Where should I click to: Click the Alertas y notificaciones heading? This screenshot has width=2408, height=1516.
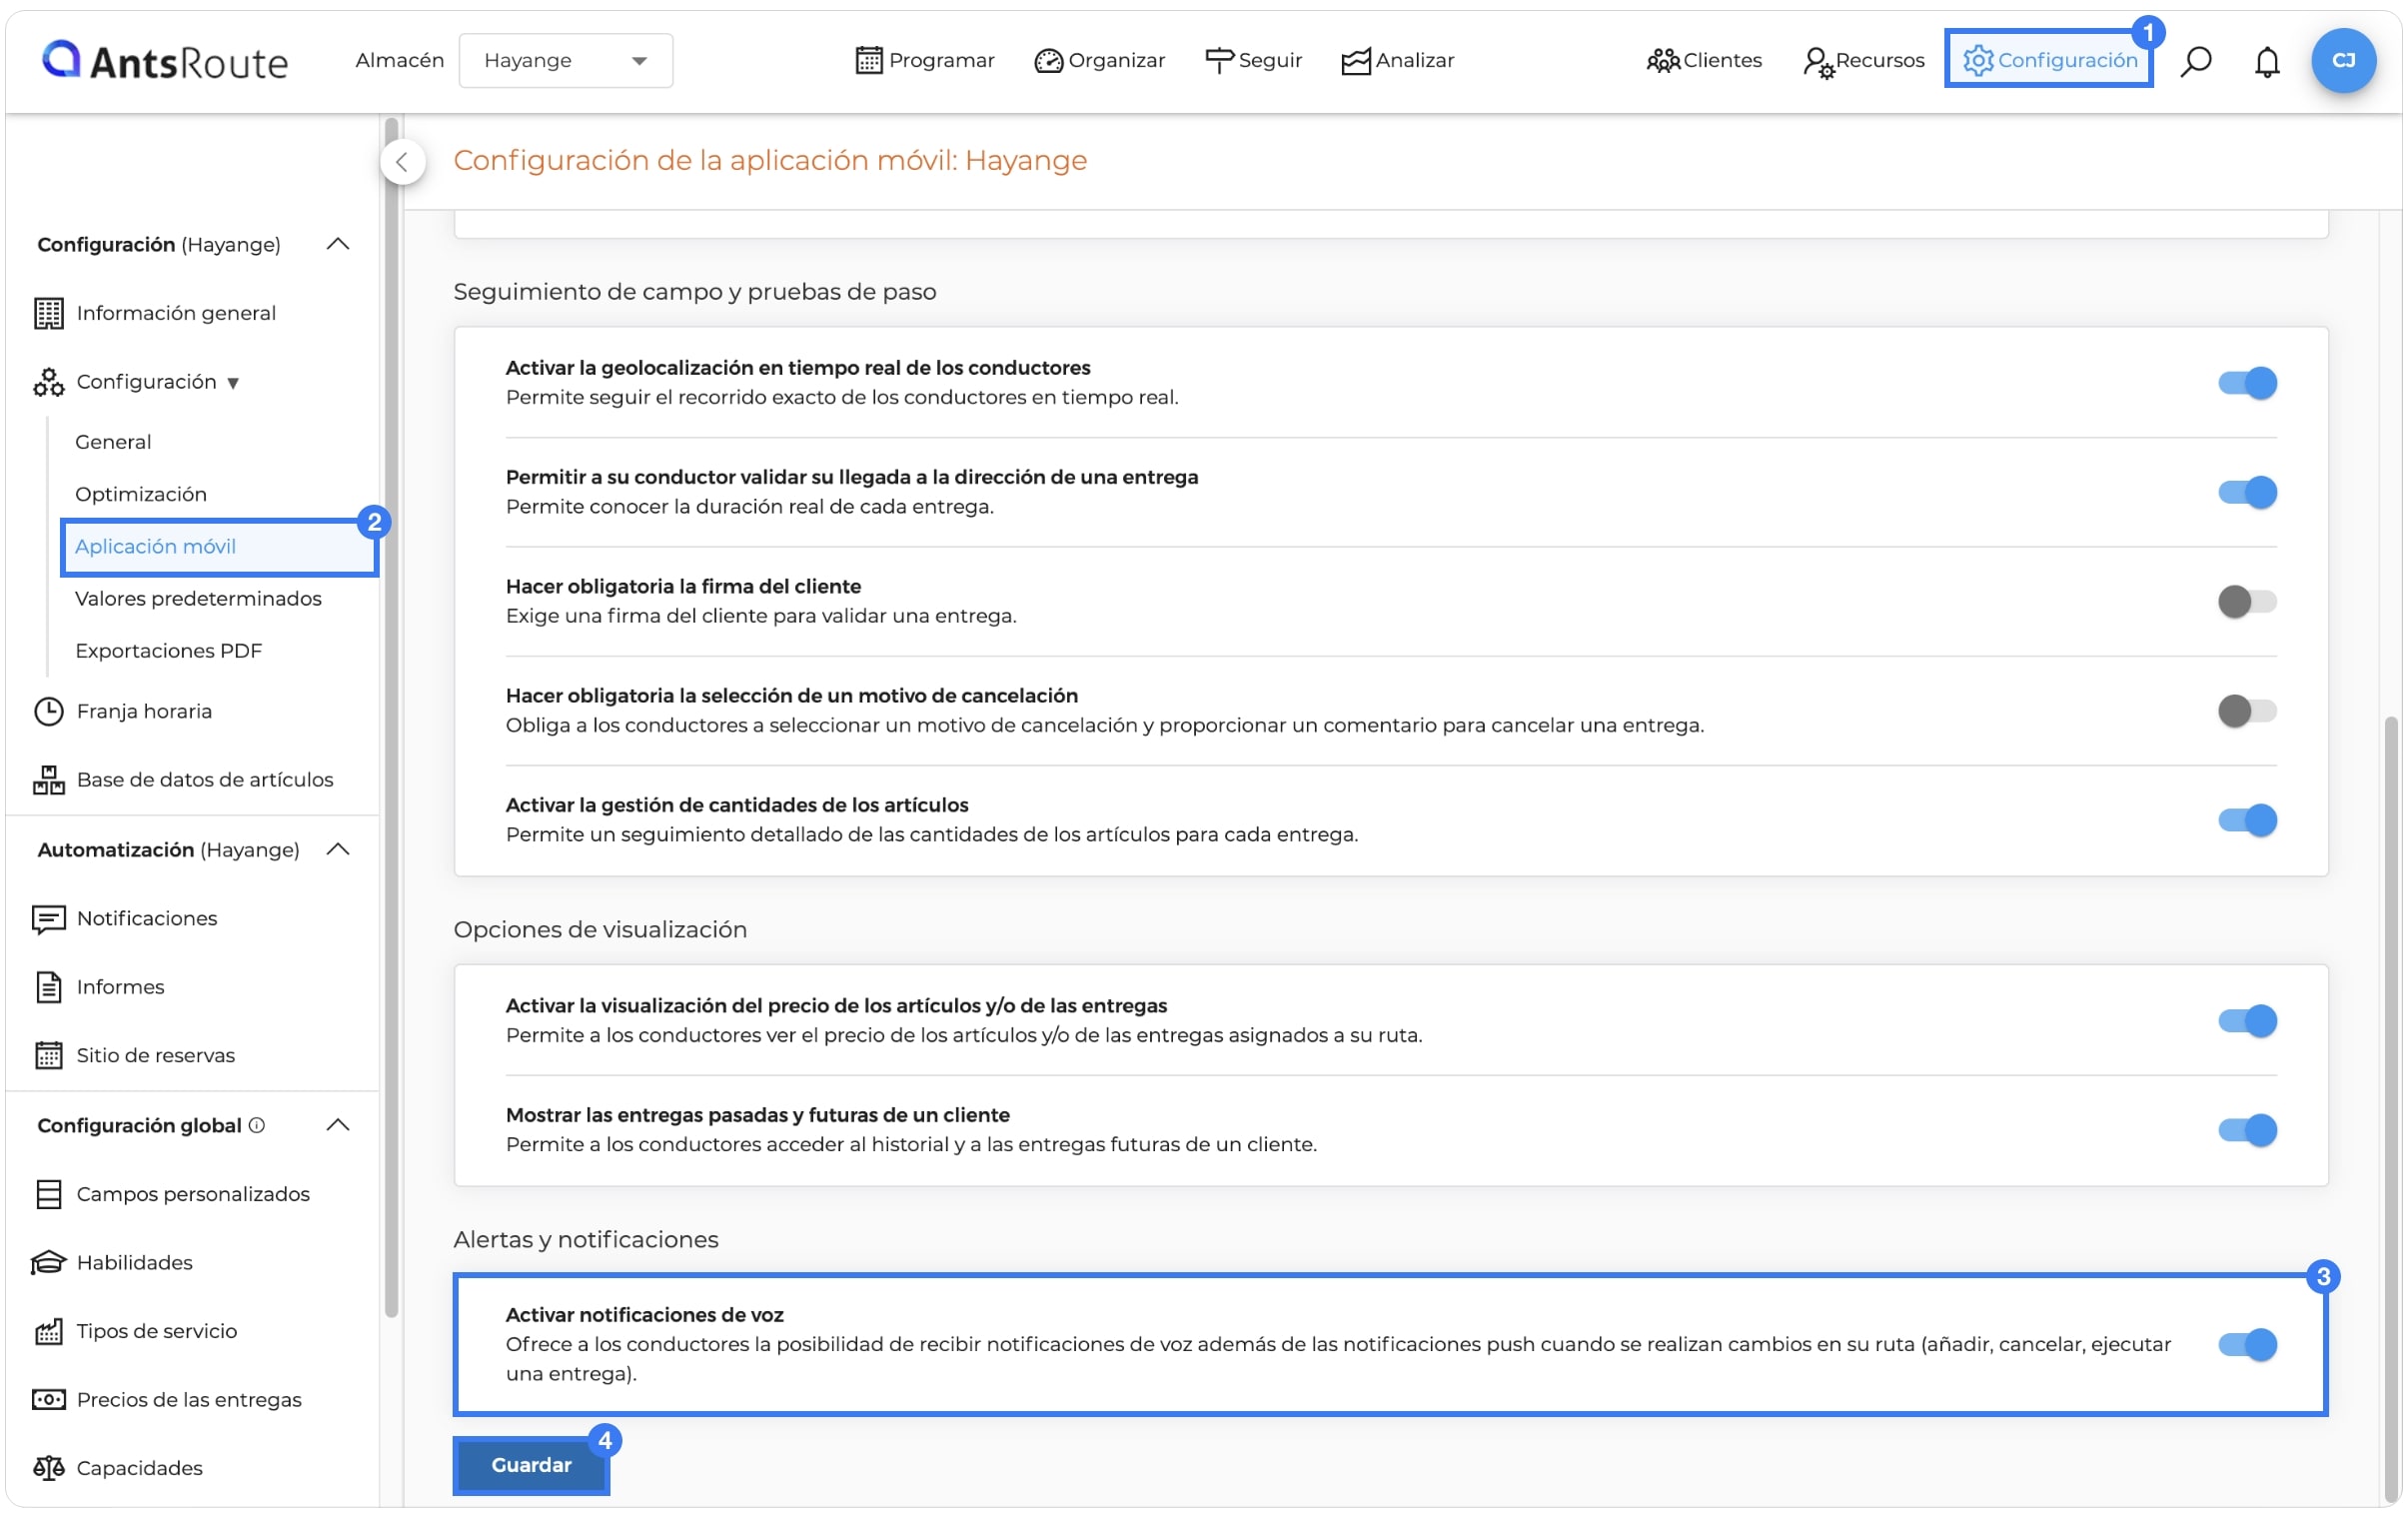[586, 1239]
